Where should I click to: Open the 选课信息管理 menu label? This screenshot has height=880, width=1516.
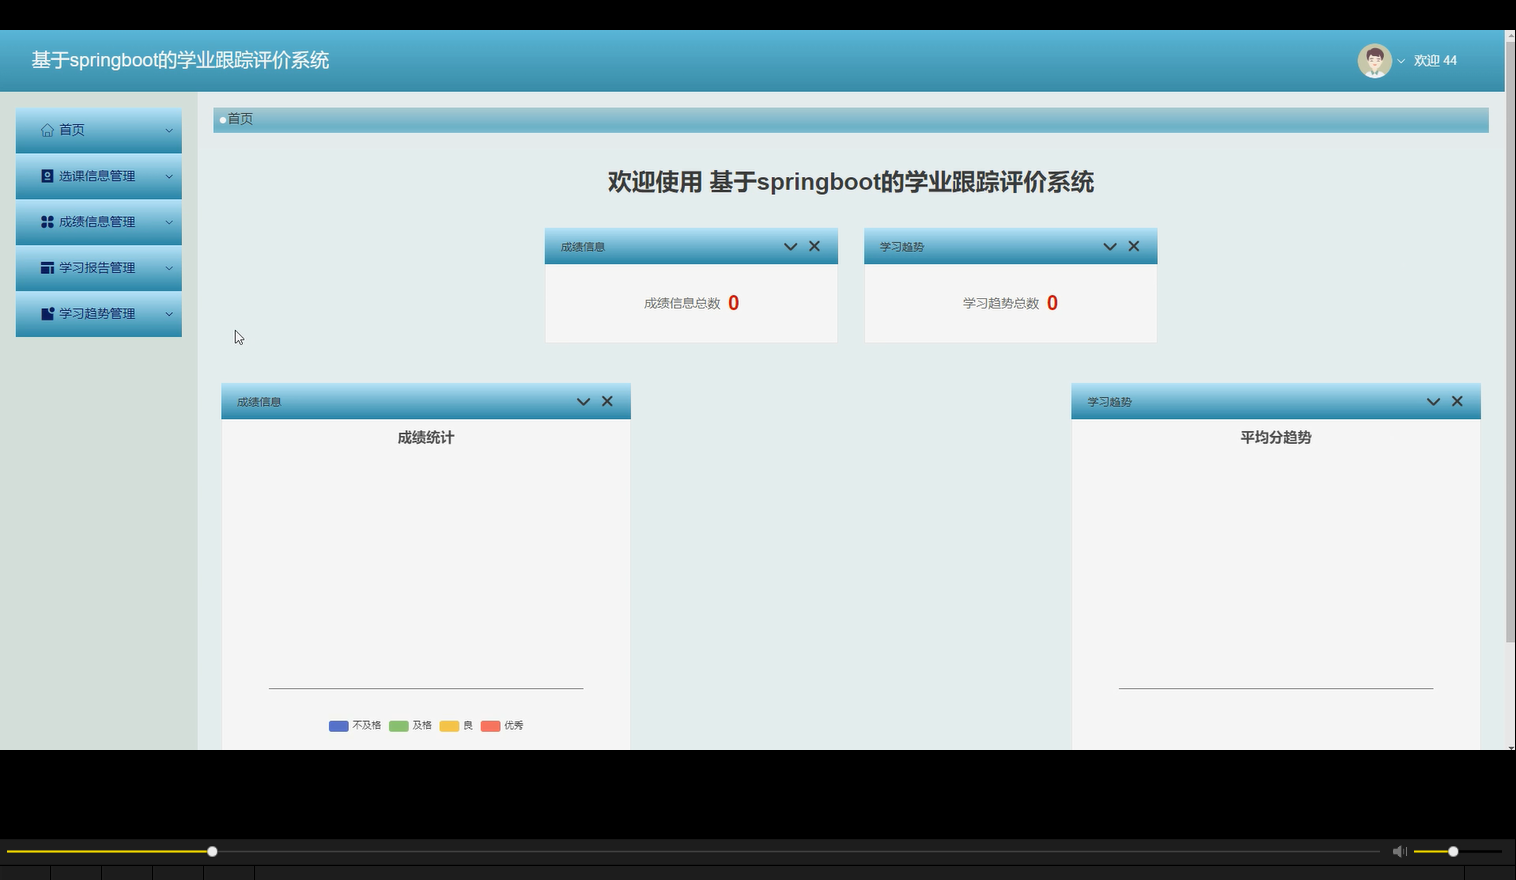click(97, 176)
